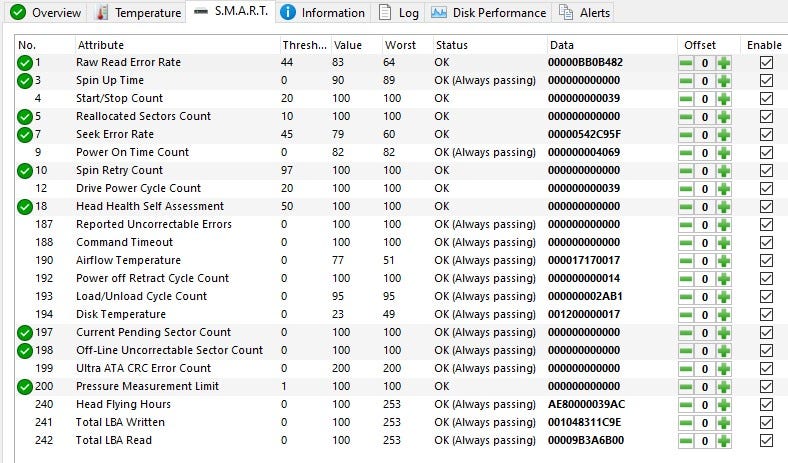788x463 pixels.
Task: Click green check icon next to Seek Error Rate
Action: click(x=25, y=134)
